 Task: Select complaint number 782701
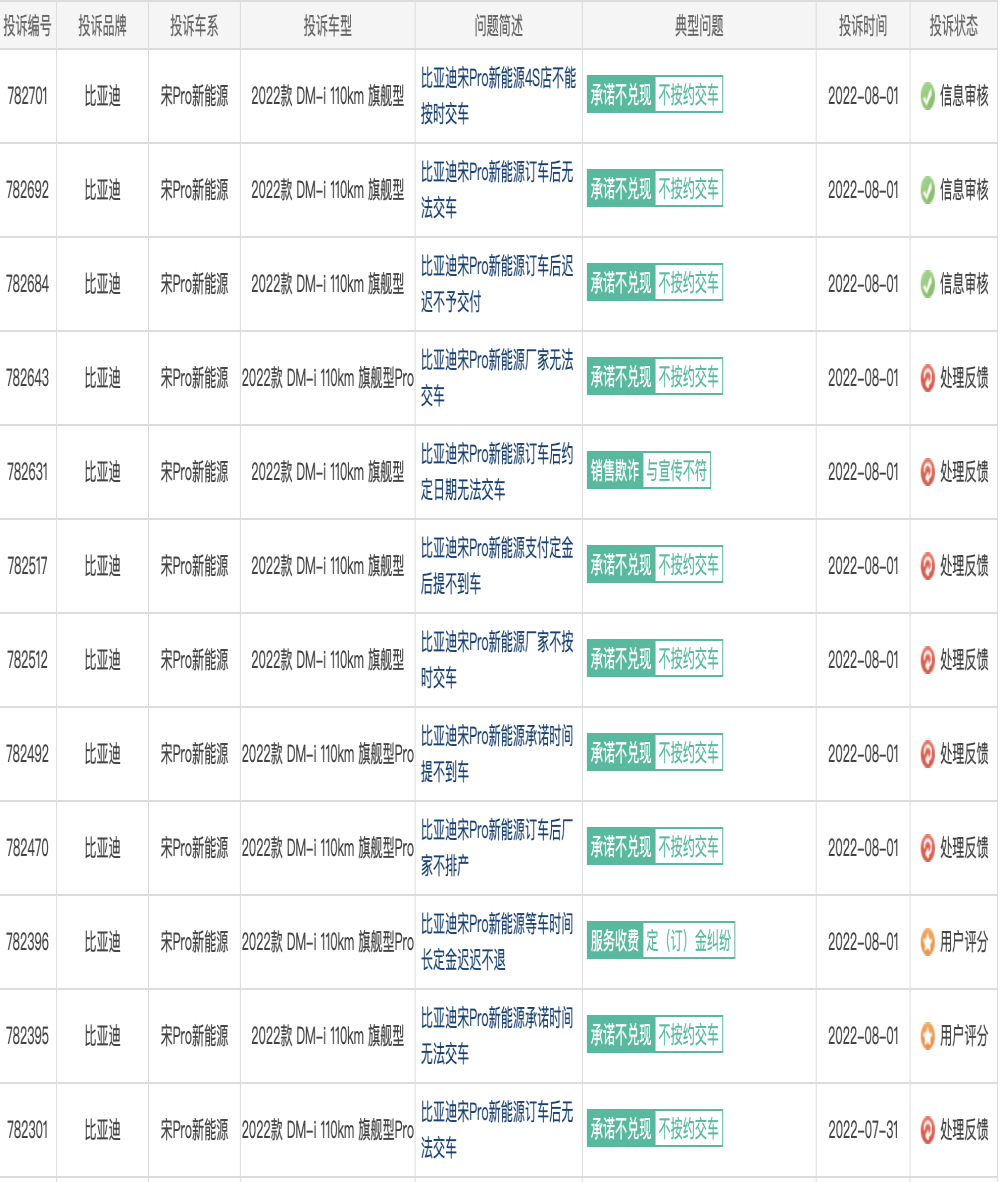(28, 96)
